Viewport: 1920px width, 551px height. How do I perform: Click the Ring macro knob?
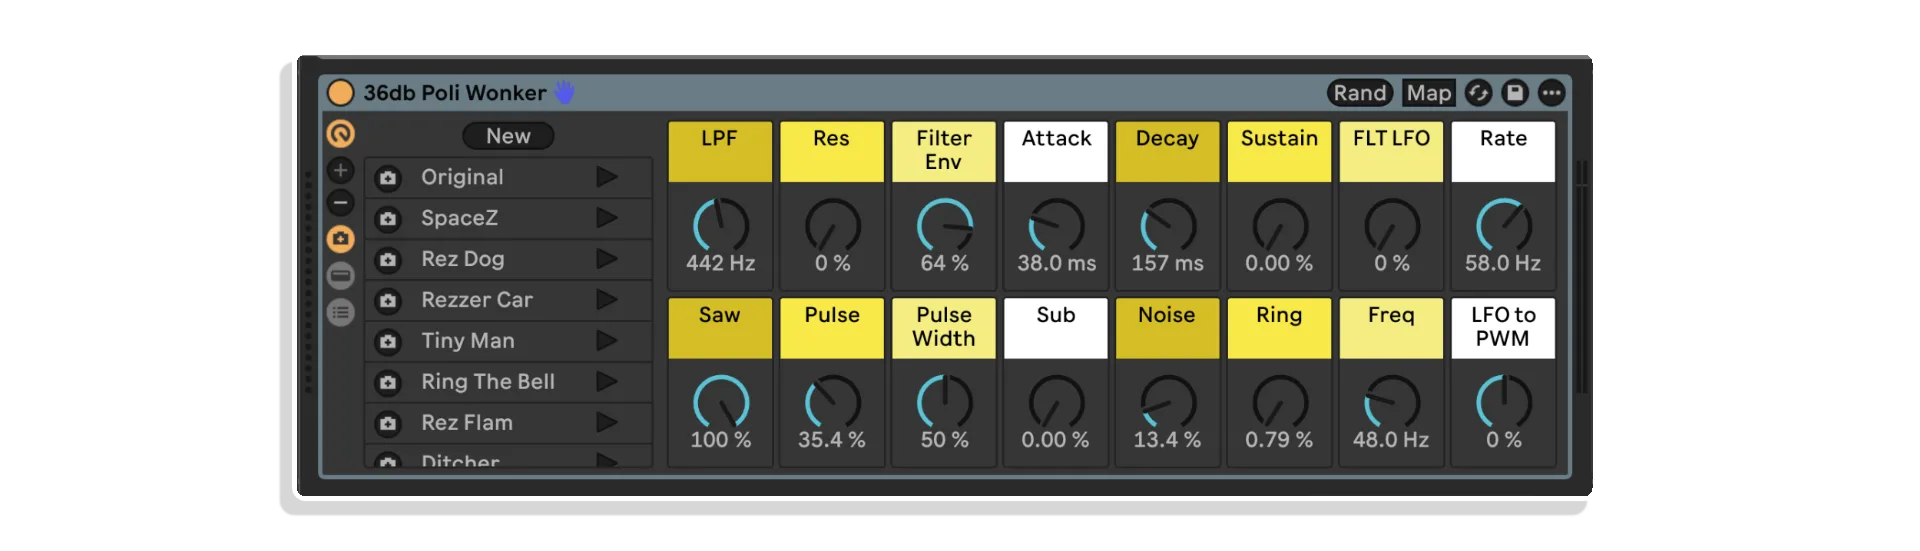(1280, 402)
